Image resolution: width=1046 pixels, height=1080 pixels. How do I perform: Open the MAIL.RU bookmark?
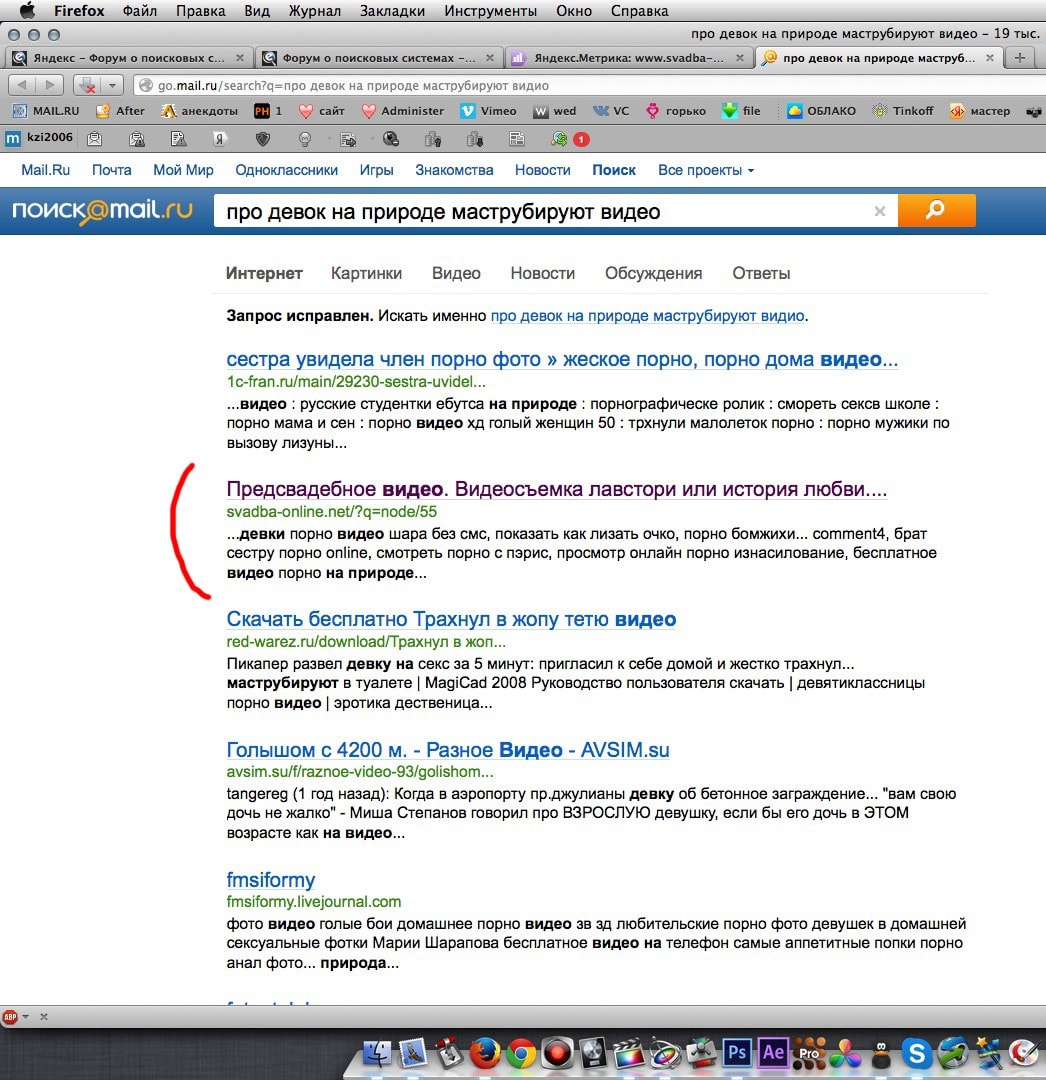click(47, 111)
